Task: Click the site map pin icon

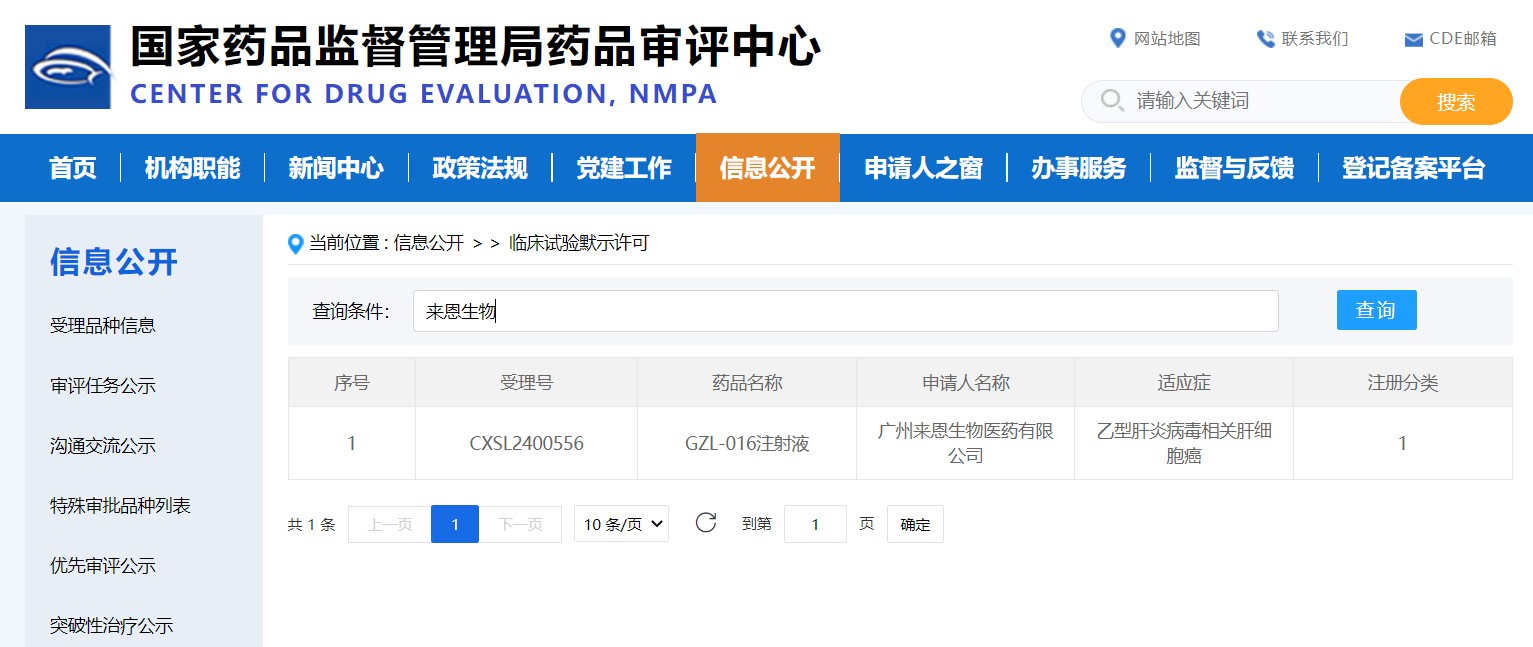Action: [1118, 38]
